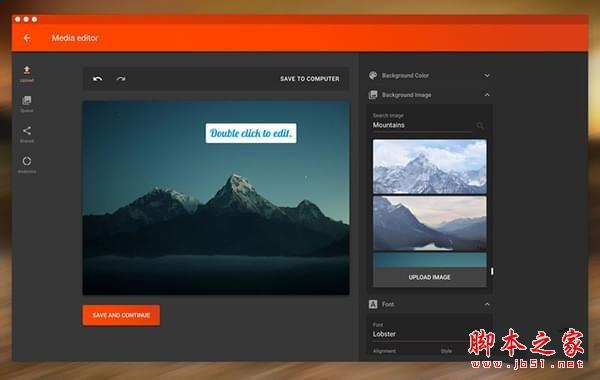
Task: Click the 'Background Color' section label
Action: [x=405, y=75]
